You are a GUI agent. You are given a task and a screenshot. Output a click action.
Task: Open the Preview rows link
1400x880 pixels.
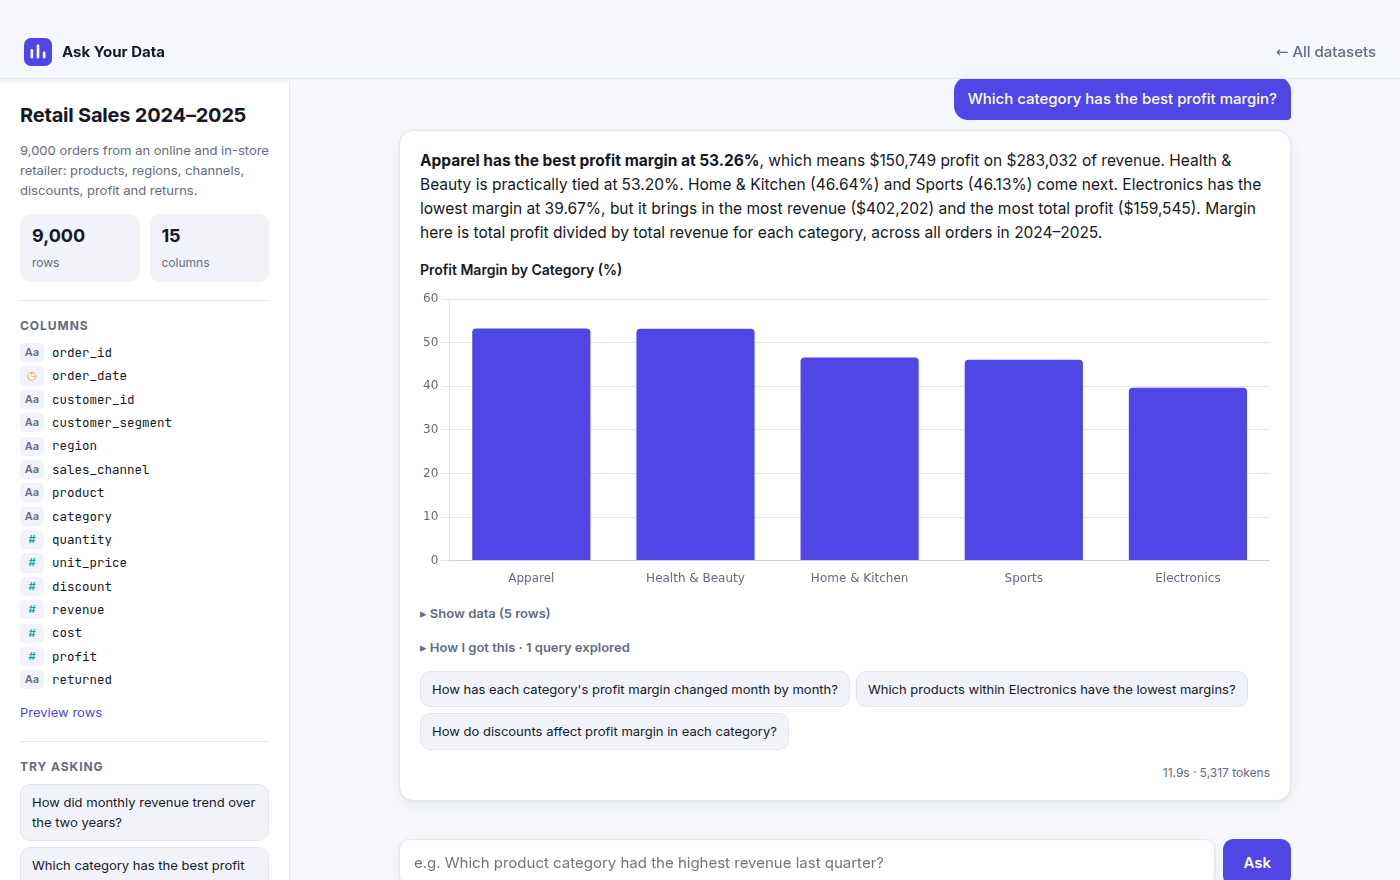tap(61, 713)
